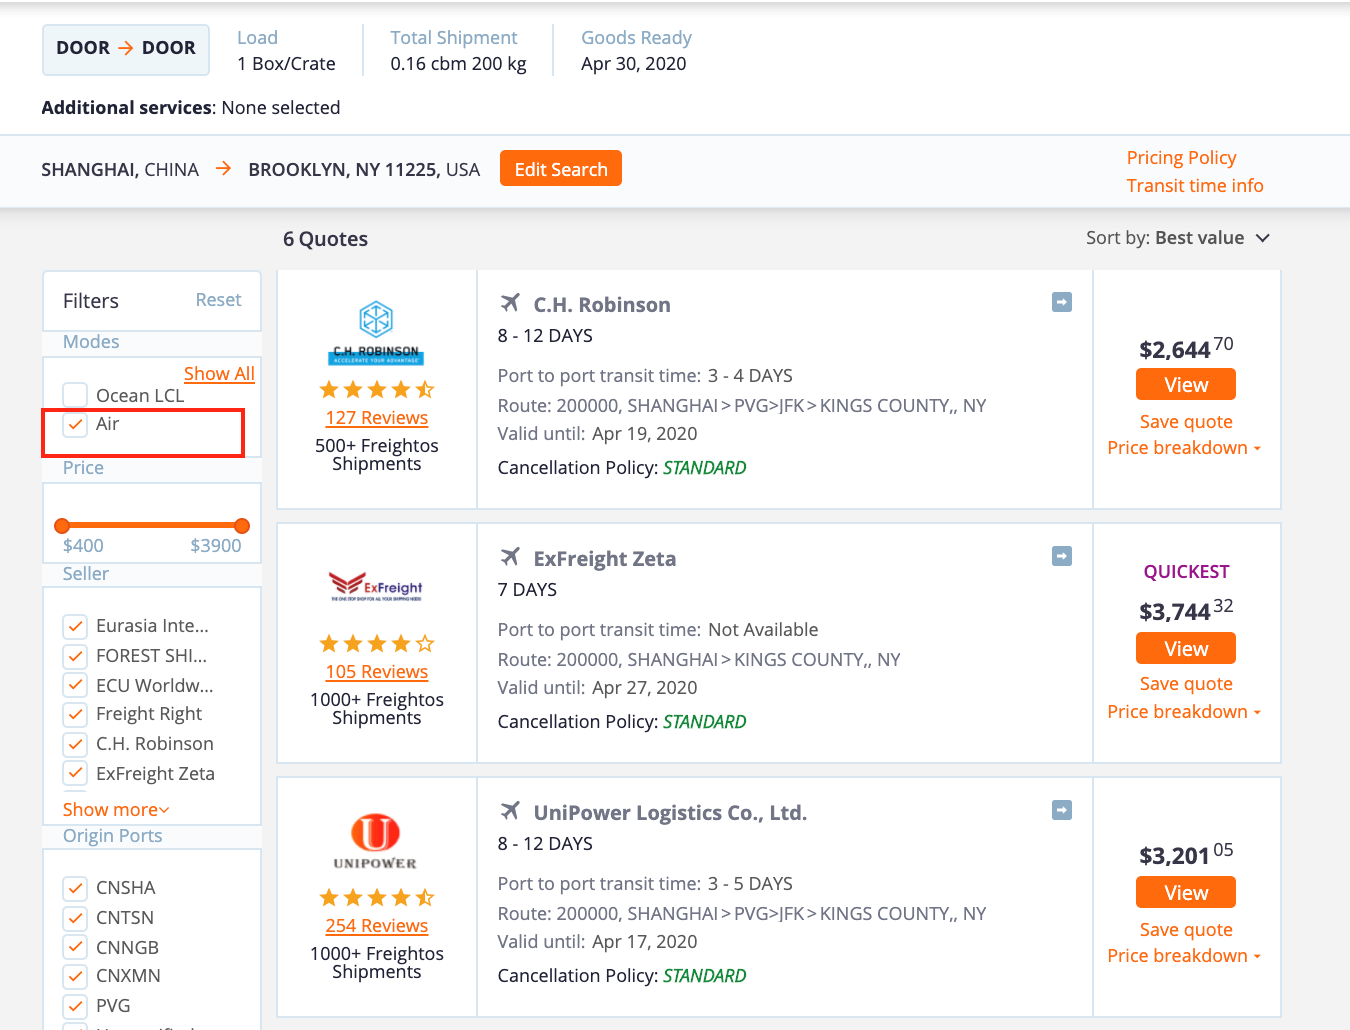Image resolution: width=1350 pixels, height=1030 pixels.
Task: Click the DOOR to DOOR shipment type box
Action: coord(126,49)
